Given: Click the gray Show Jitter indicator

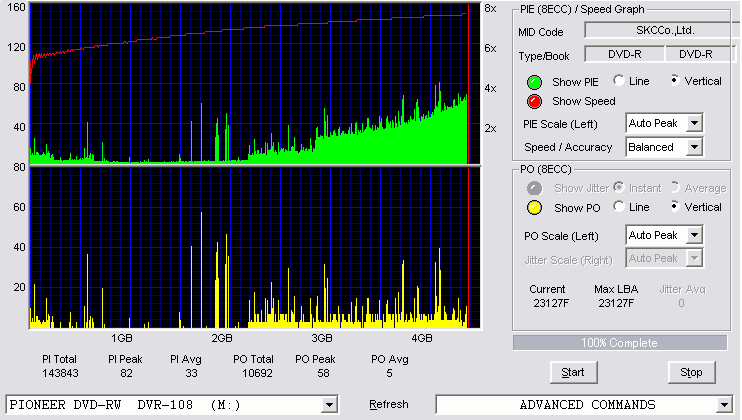Looking at the screenshot, I should pyautogui.click(x=534, y=188).
